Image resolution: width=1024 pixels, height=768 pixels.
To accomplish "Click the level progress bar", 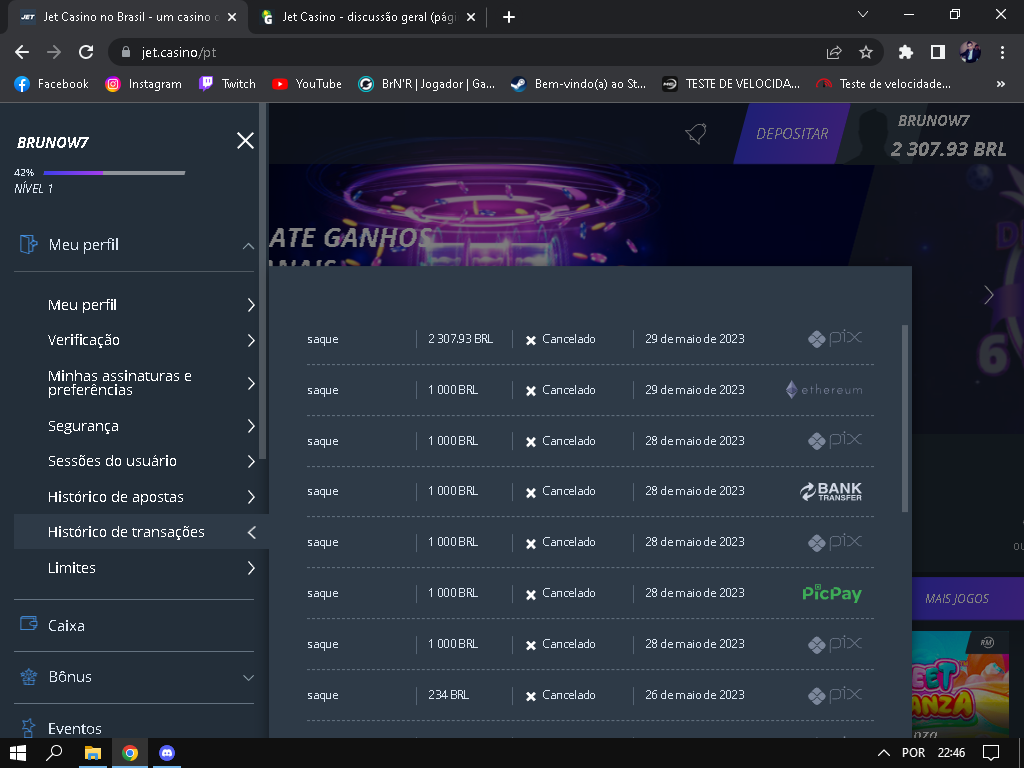I will point(113,173).
